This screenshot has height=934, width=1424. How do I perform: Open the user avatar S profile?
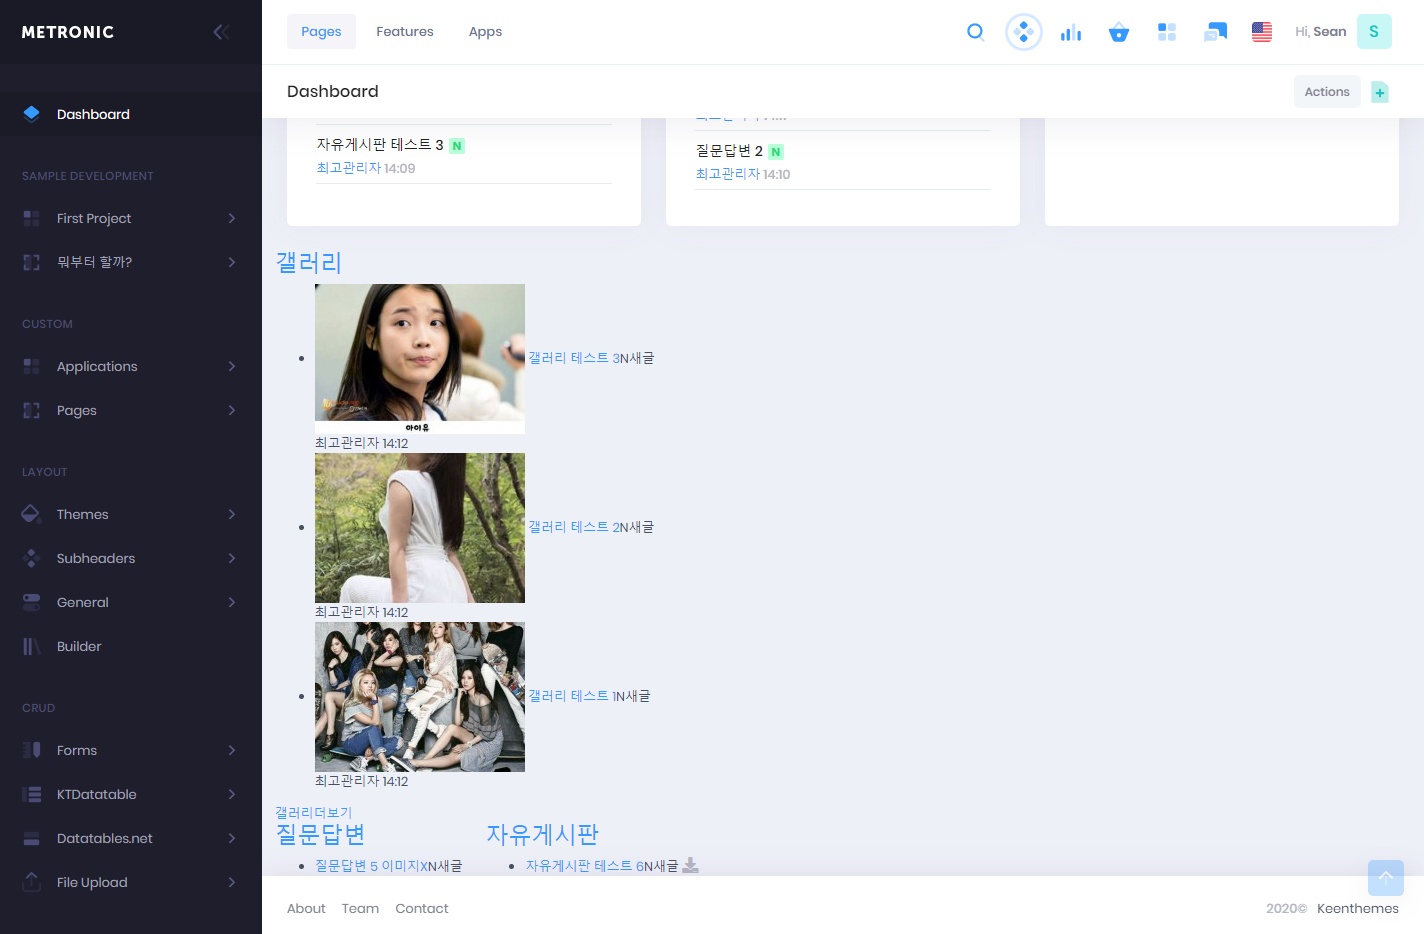(x=1373, y=32)
